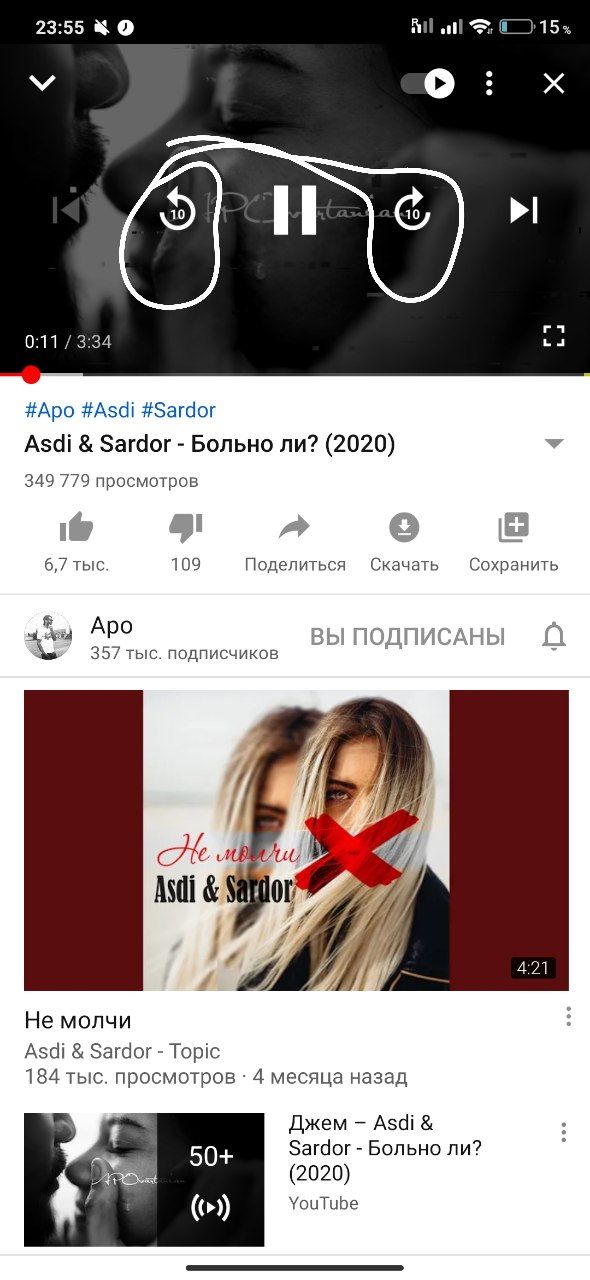Minimize player with down chevron

coord(42,83)
